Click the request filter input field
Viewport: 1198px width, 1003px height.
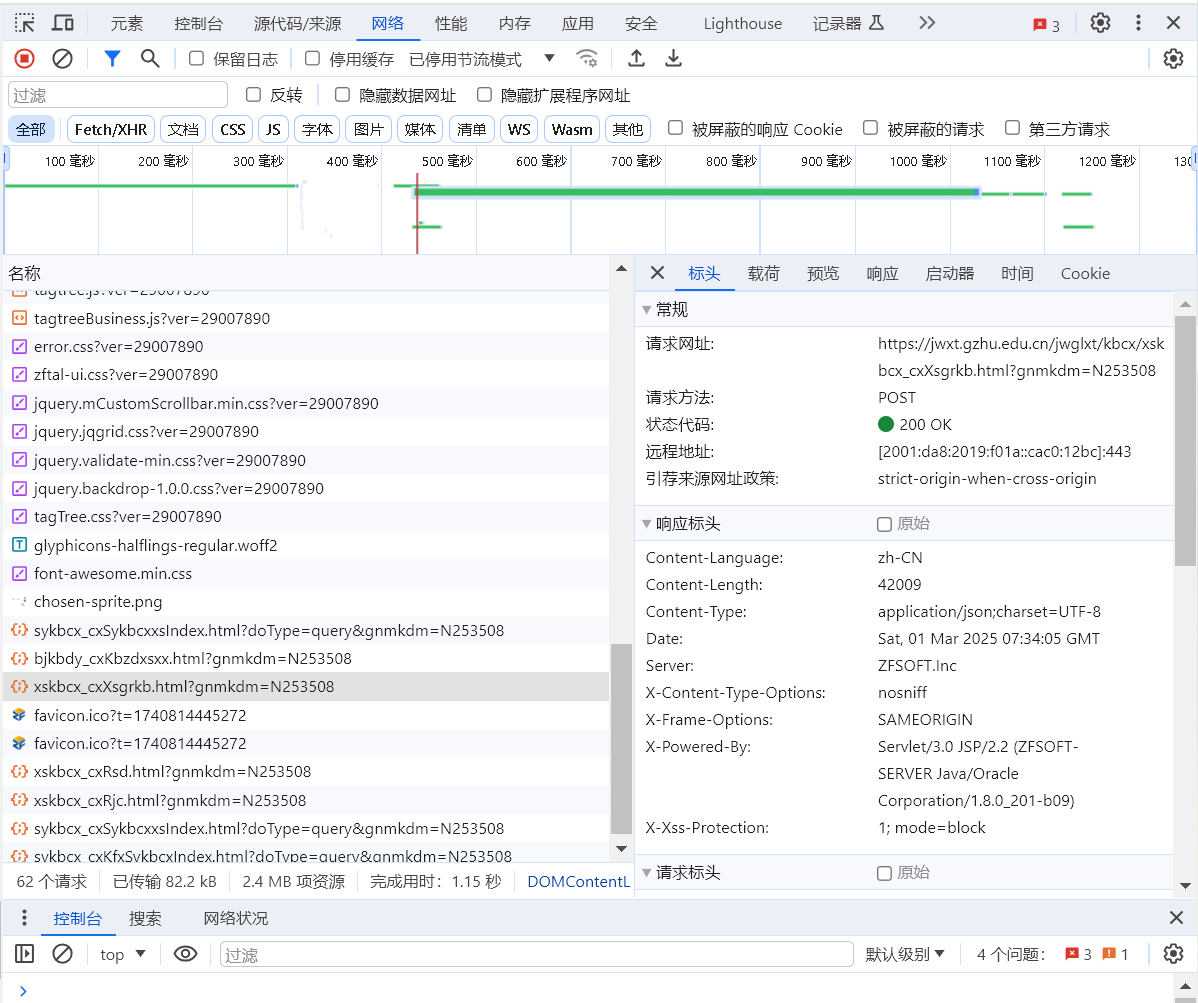click(x=118, y=95)
